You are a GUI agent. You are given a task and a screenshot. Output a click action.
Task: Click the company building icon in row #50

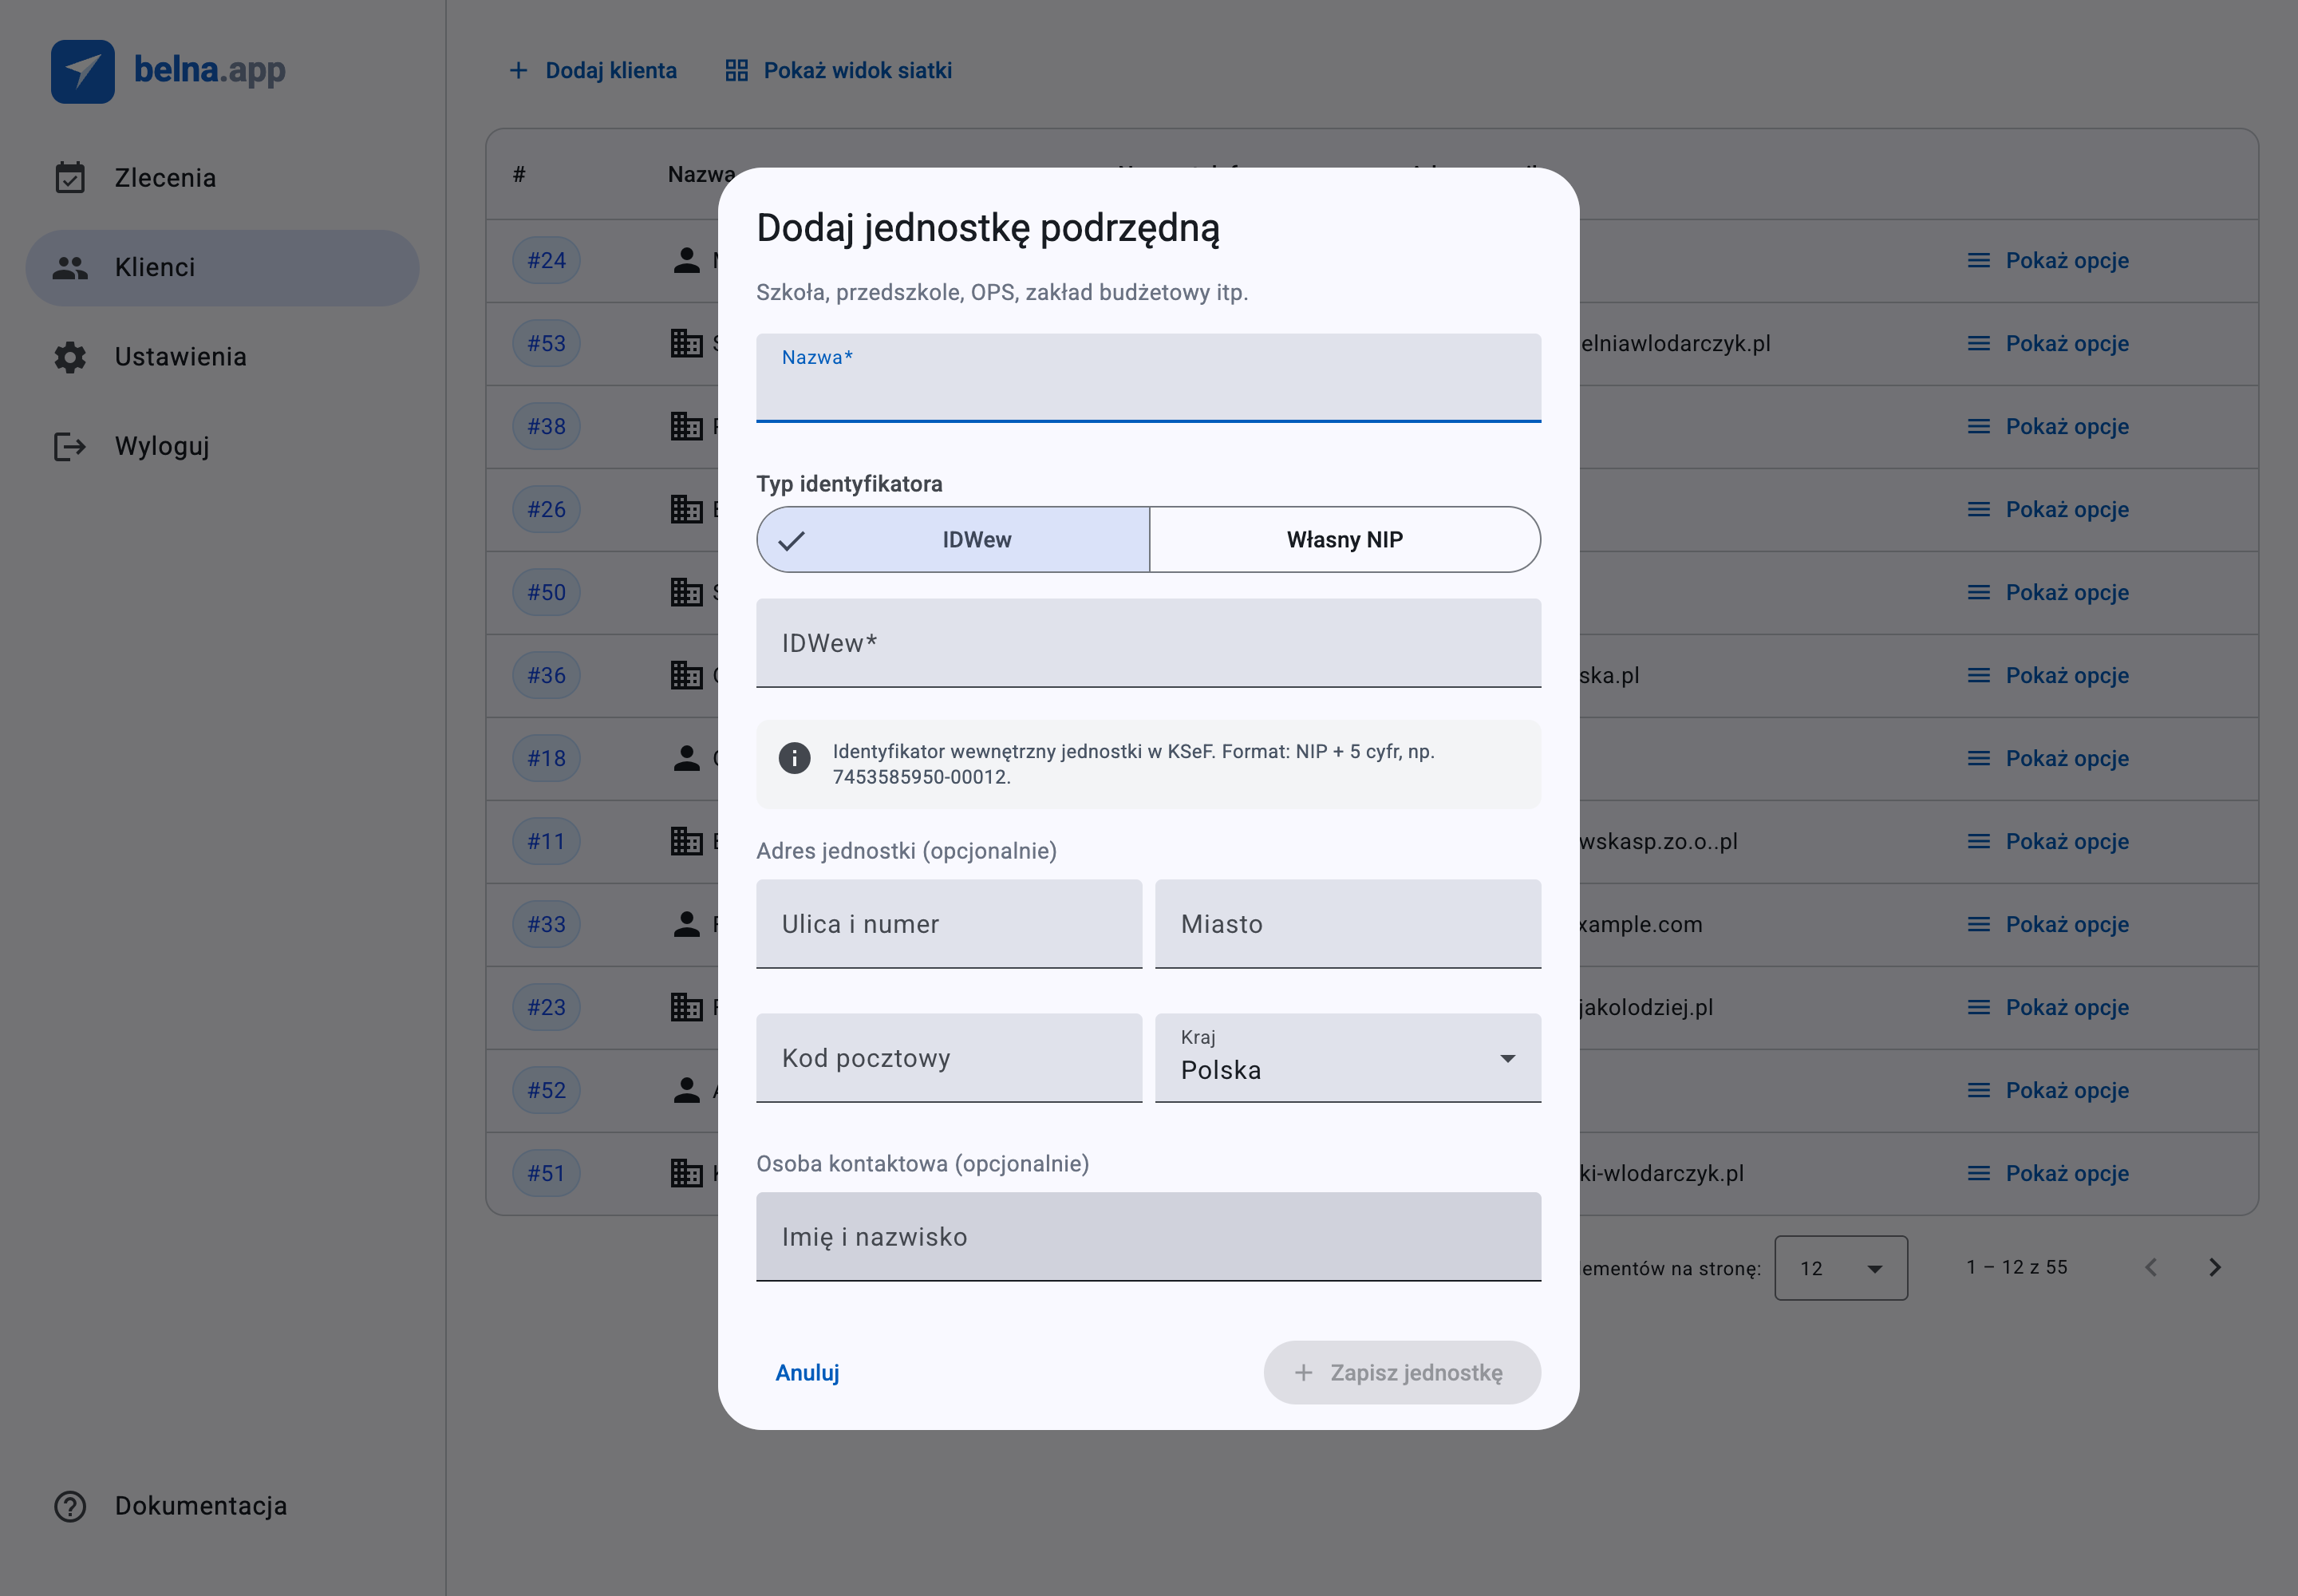[687, 592]
